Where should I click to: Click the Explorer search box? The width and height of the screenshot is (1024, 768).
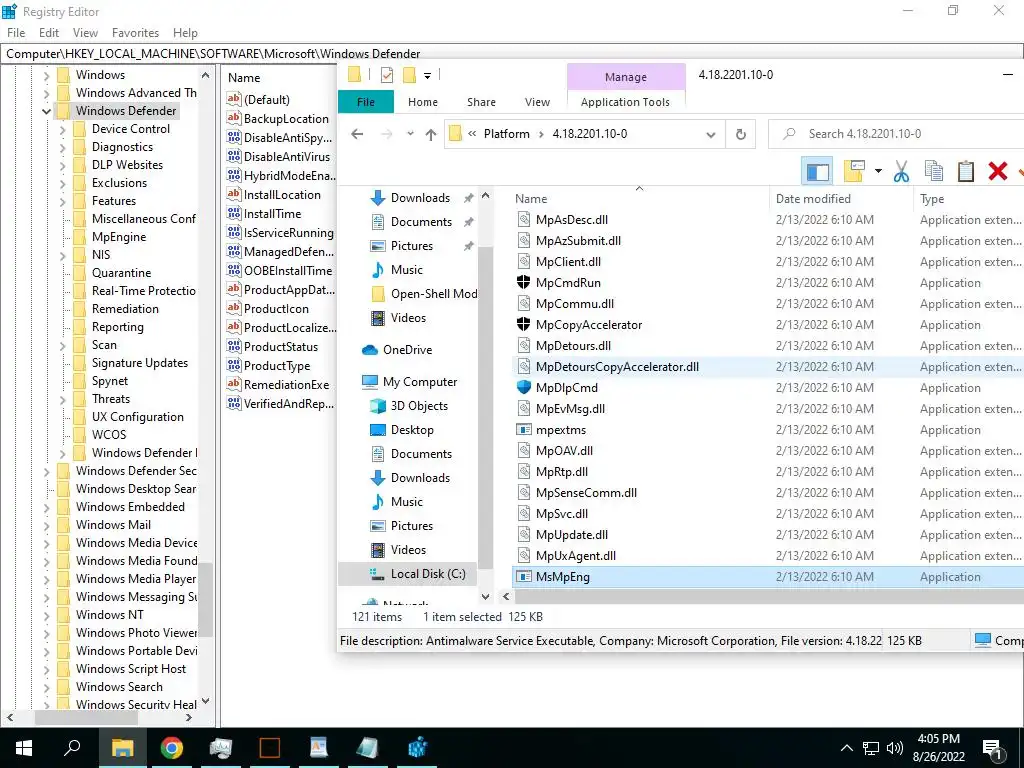click(x=896, y=134)
